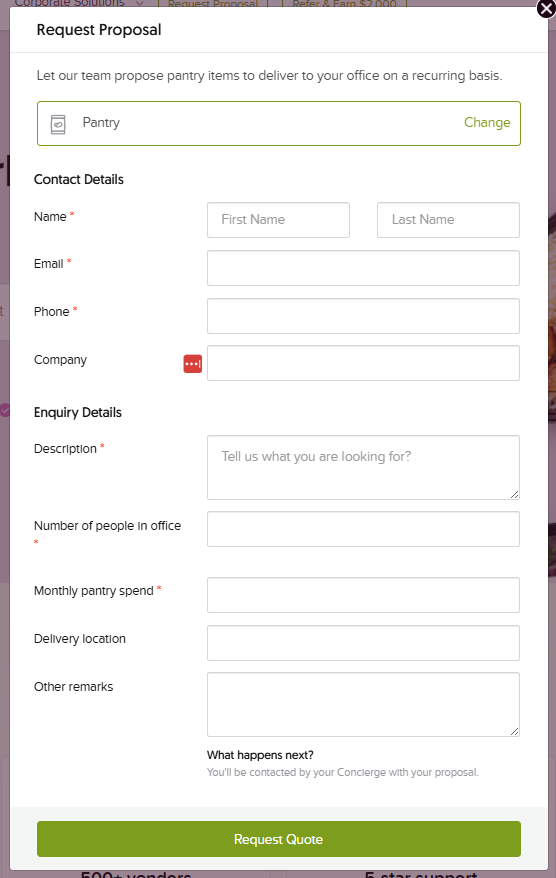This screenshot has width=556, height=878.
Task: Click the Description text area
Action: [363, 468]
